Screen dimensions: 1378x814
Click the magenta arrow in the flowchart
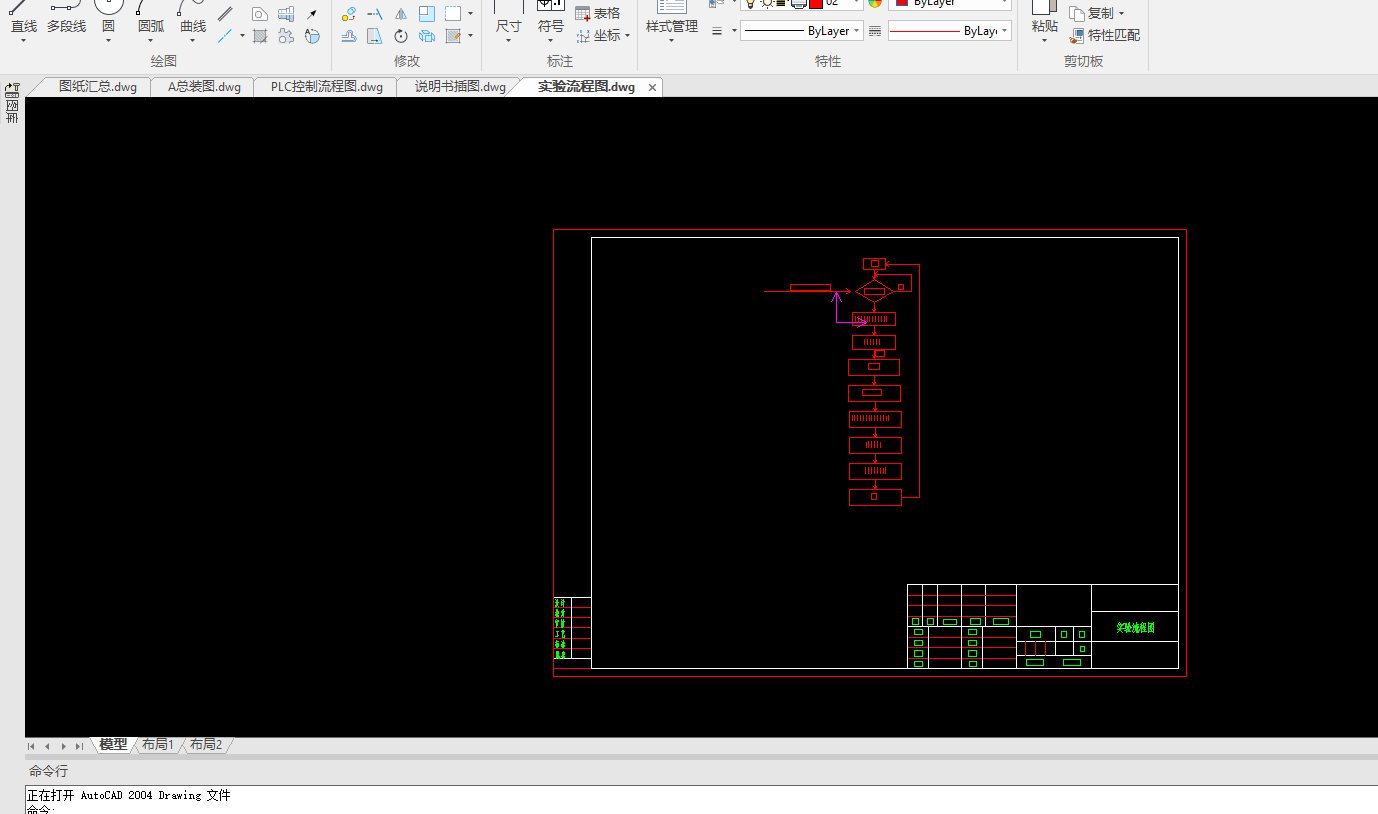tap(850, 308)
